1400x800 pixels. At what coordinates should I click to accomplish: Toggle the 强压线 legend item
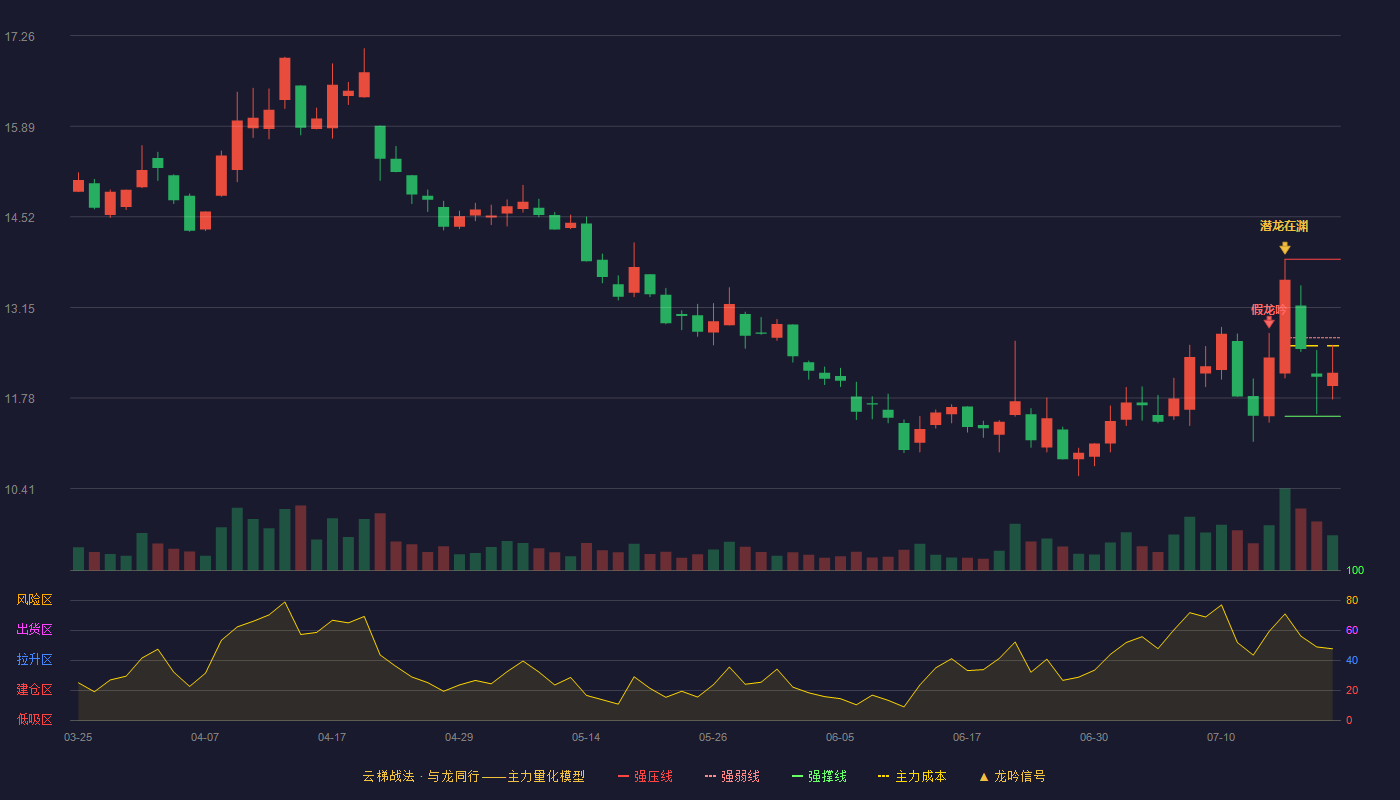point(645,776)
